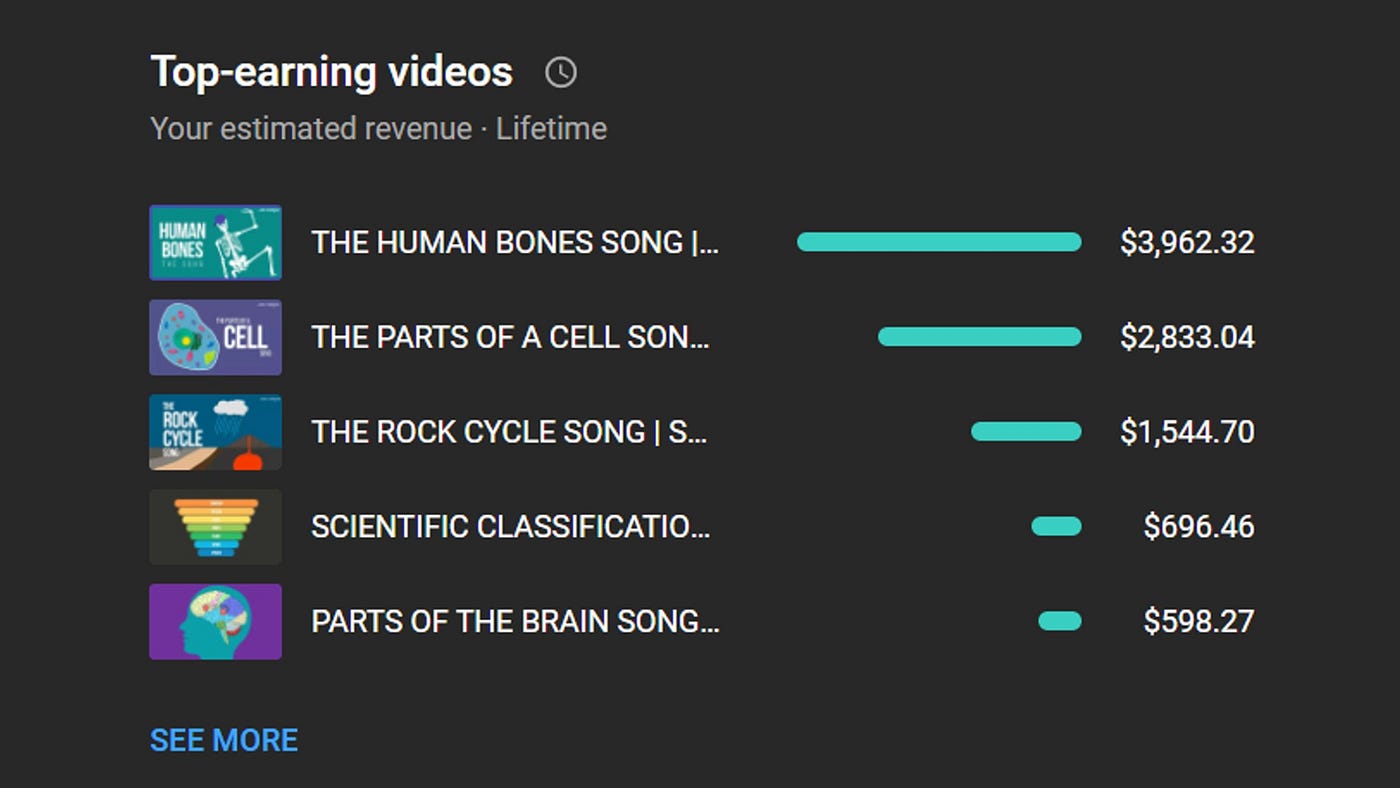Click THE PARTS OF A CELL SONG title
The height and width of the screenshot is (788, 1400).
pos(511,338)
